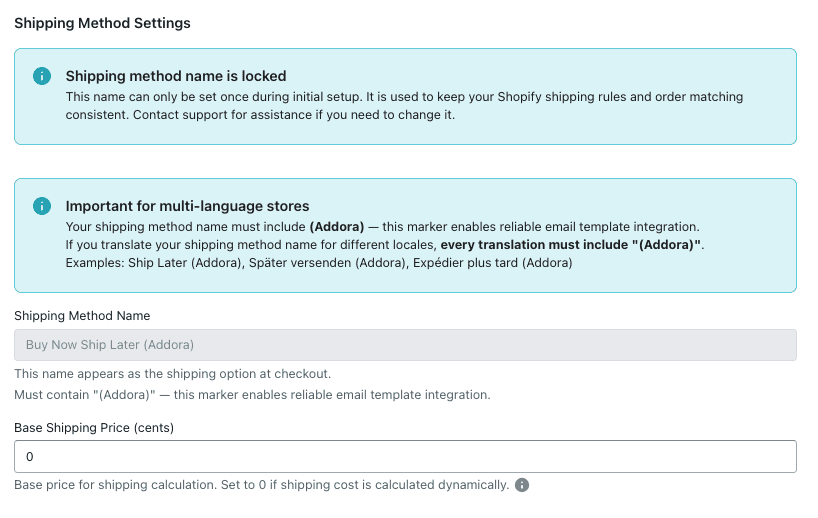Click help tooltip icon beside base price description

[522, 486]
